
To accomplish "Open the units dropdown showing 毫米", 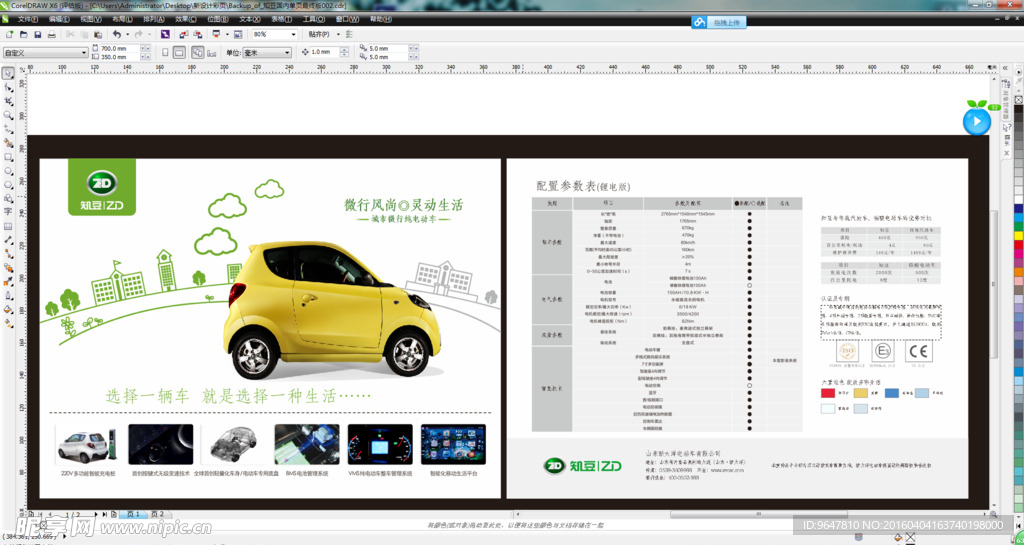I will pyautogui.click(x=289, y=52).
